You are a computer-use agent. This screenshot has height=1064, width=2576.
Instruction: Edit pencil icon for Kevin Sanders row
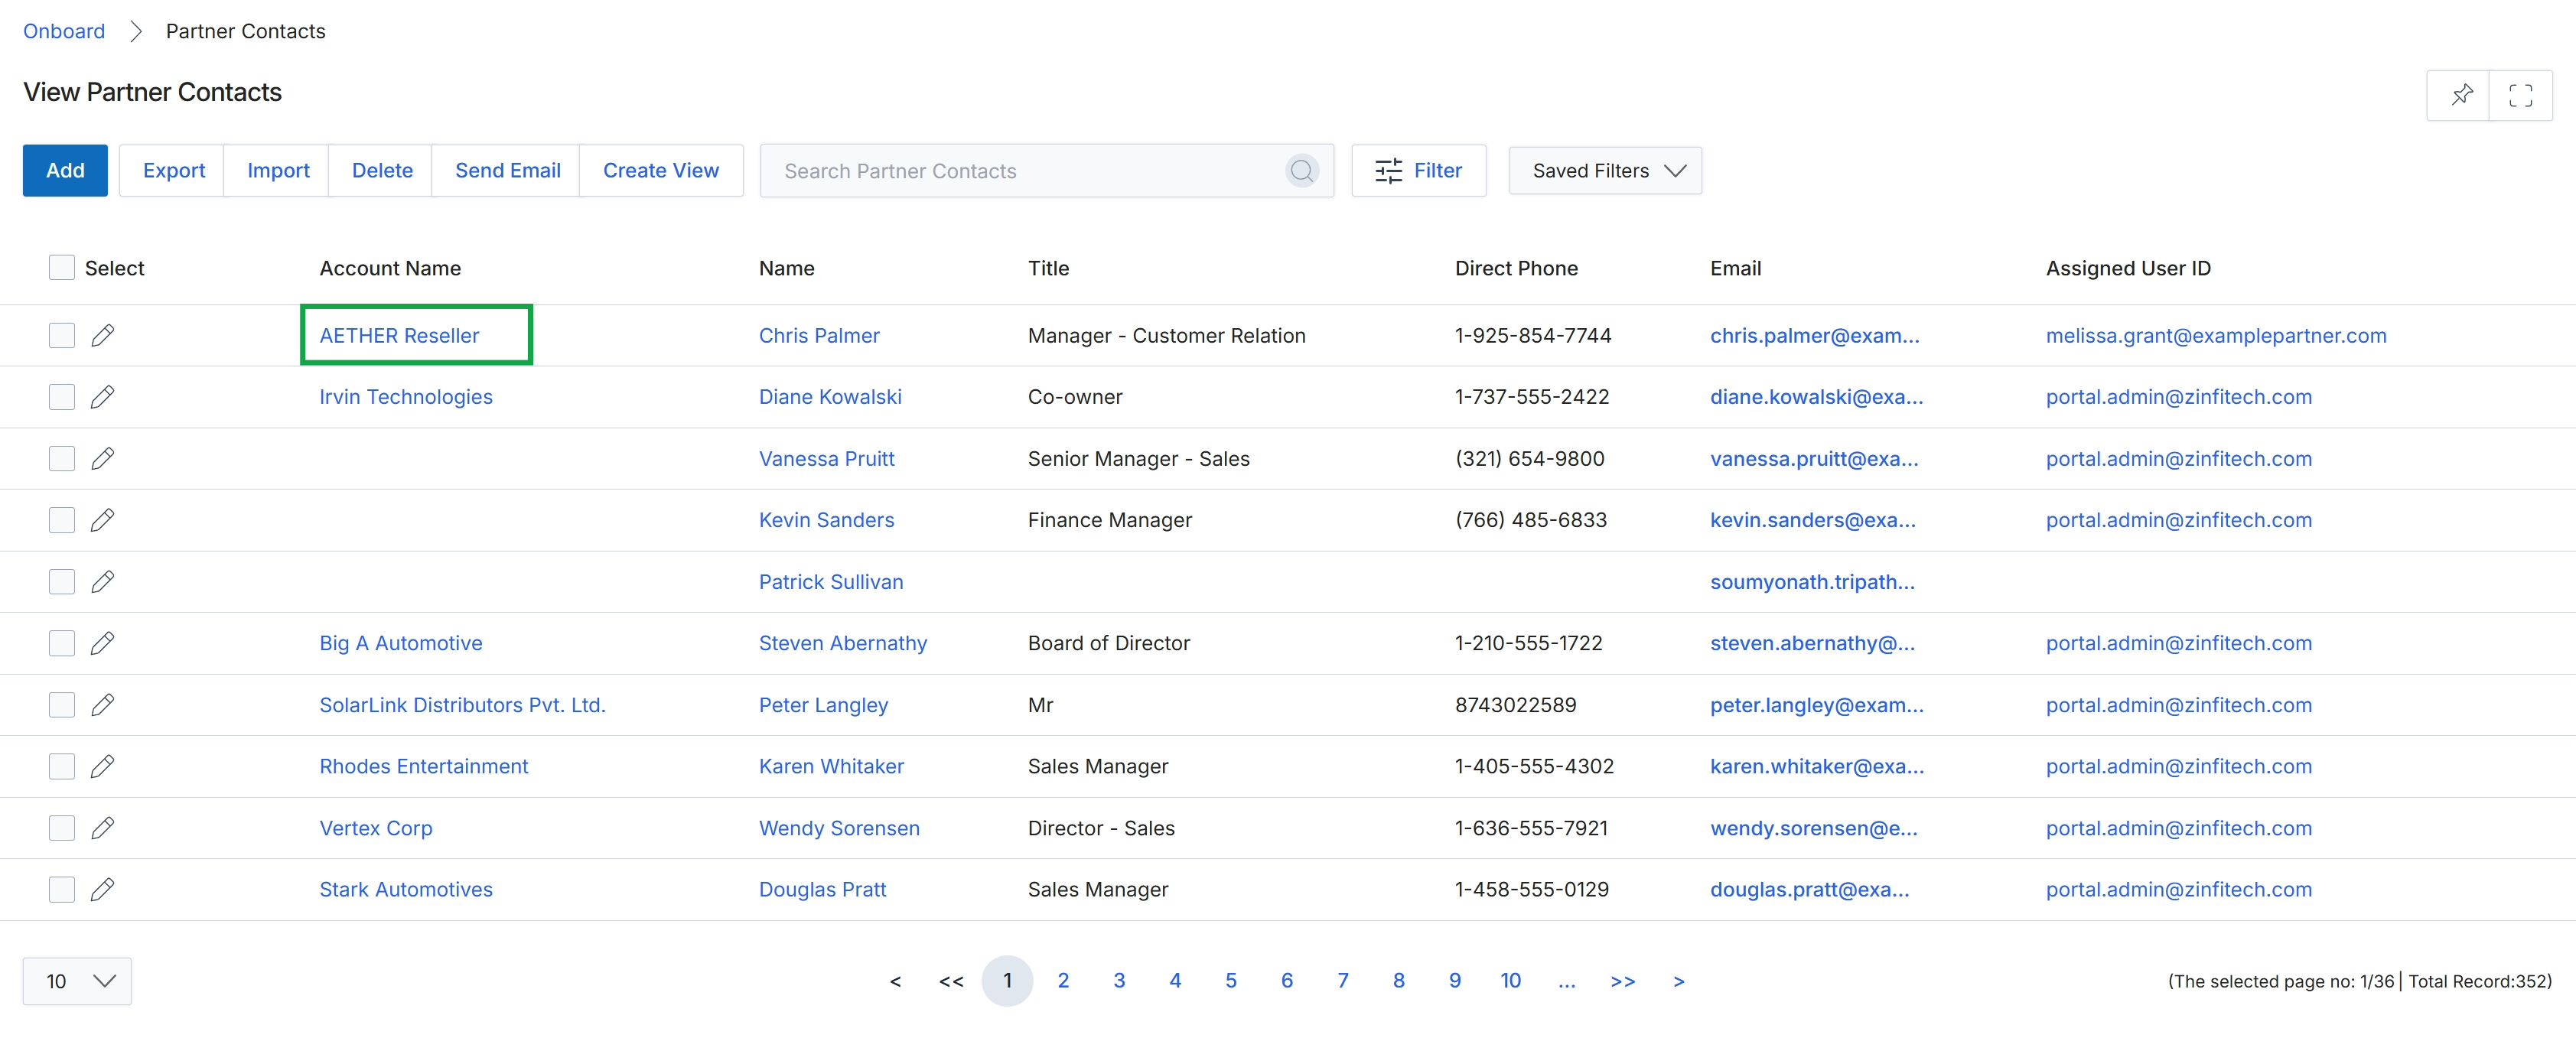click(102, 520)
